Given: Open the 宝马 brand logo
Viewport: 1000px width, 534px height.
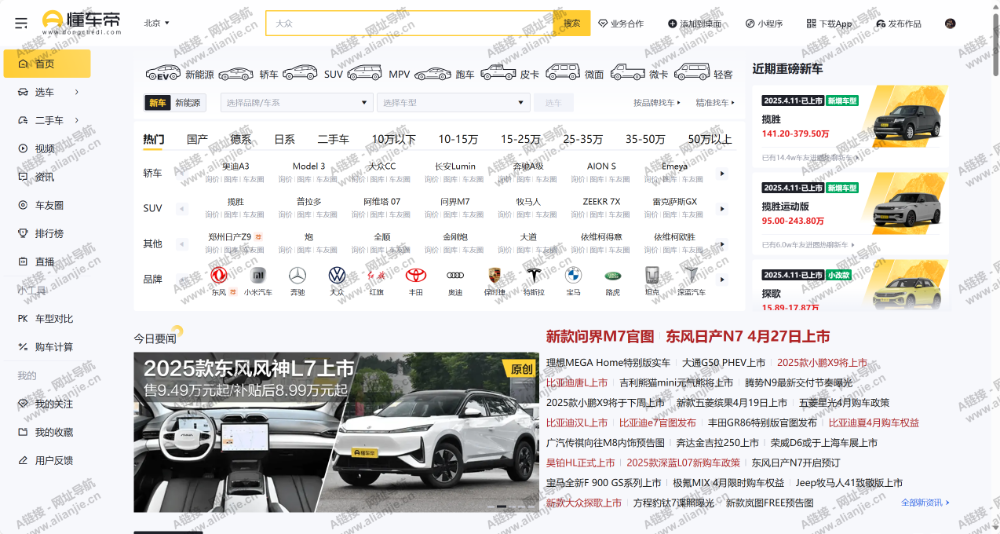Looking at the screenshot, I should [573, 276].
